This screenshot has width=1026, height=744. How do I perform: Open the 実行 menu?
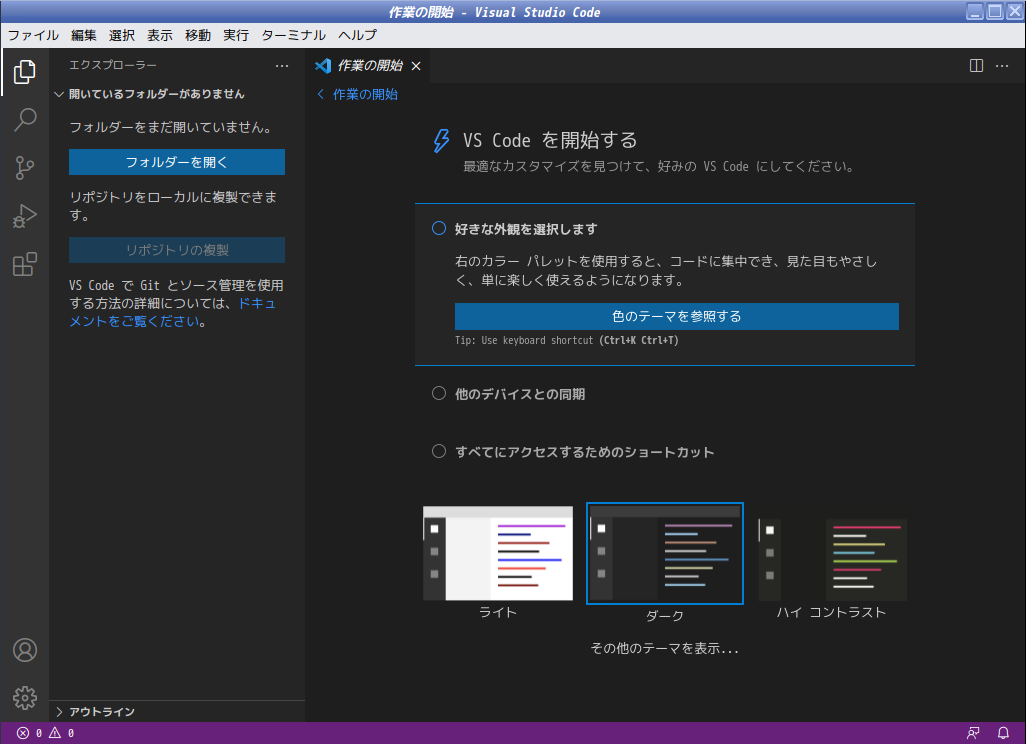[x=236, y=35]
